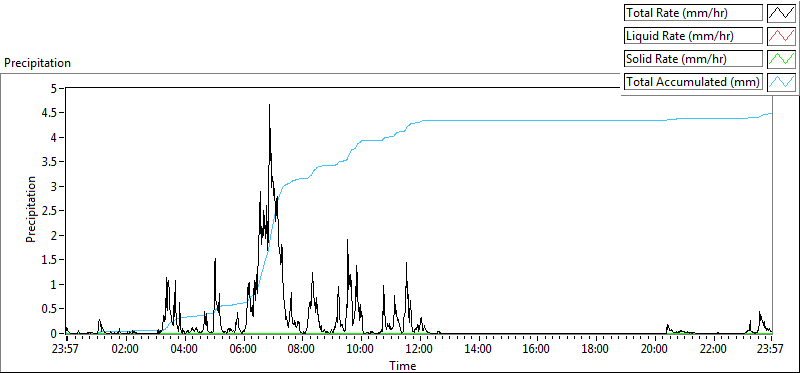Click the 20:00 time tick label
This screenshot has height=373, width=800.
coord(654,349)
